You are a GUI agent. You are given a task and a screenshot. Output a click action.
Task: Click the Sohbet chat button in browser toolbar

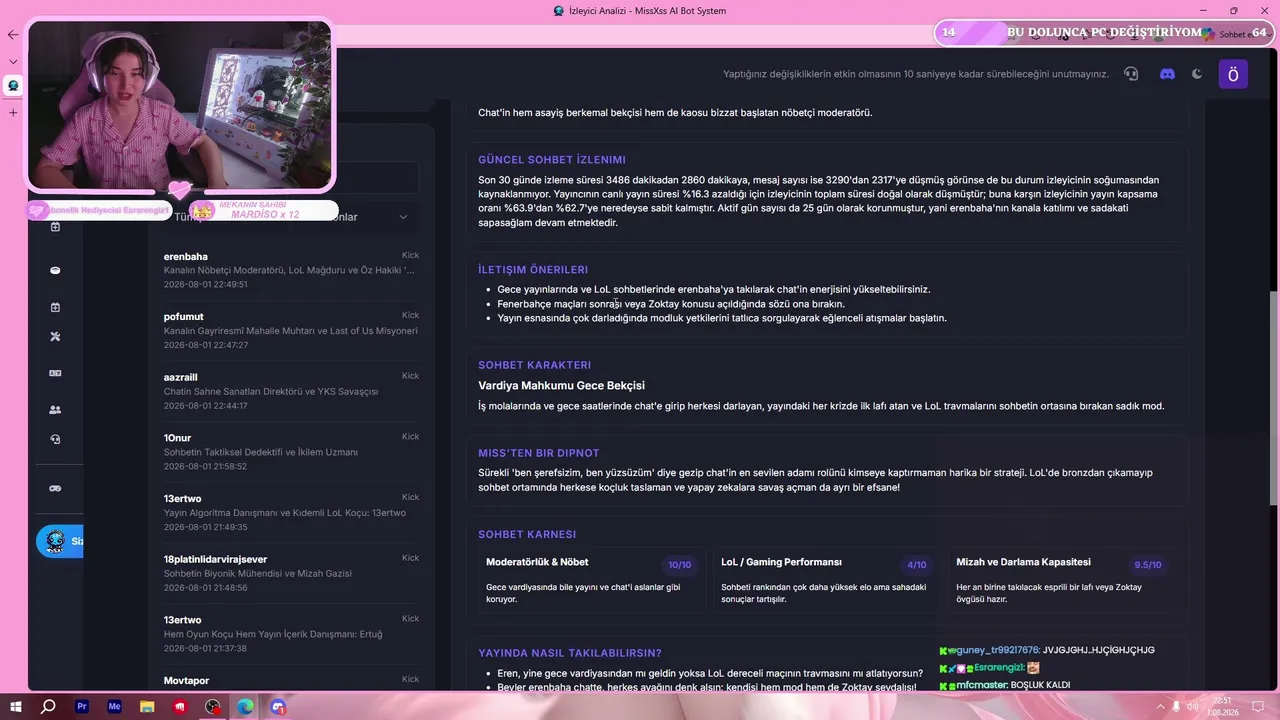pyautogui.click(x=1228, y=34)
